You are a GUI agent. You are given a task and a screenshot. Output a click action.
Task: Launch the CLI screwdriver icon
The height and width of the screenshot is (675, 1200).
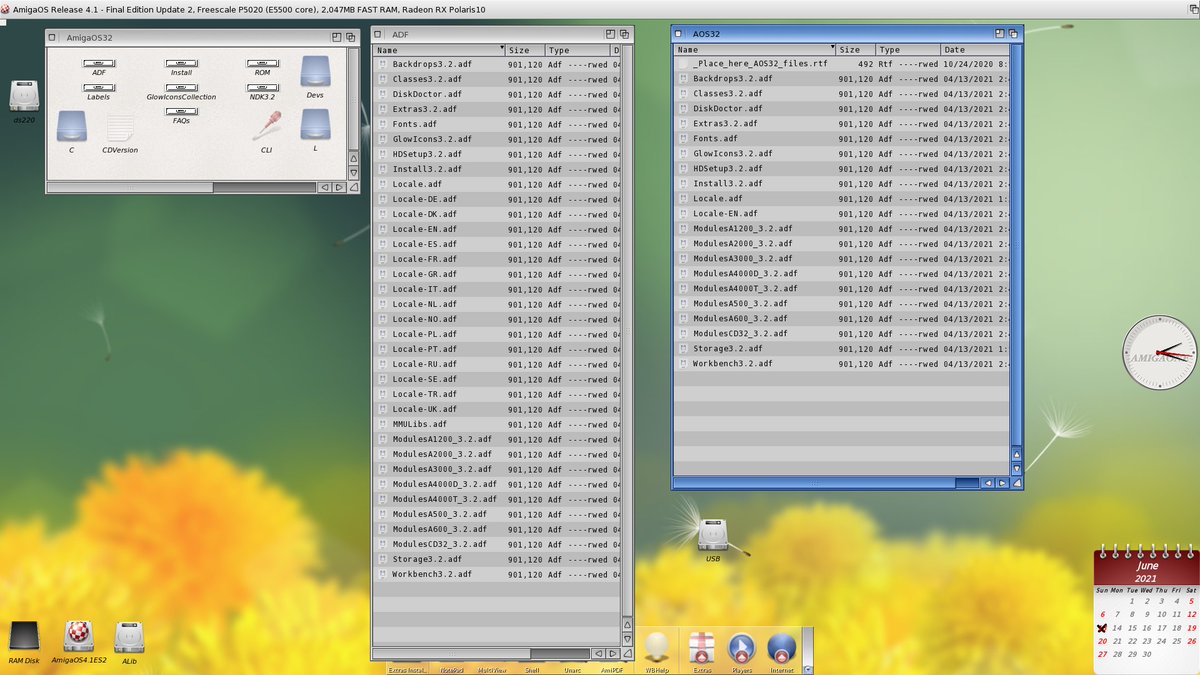tap(266, 126)
